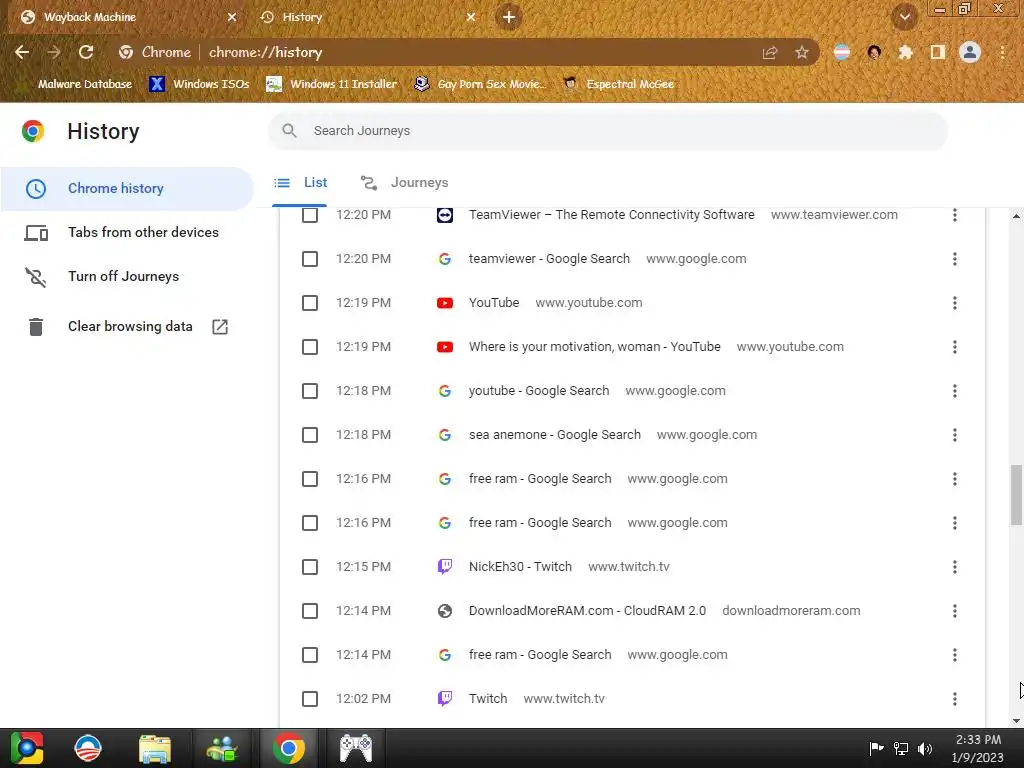The image size is (1024, 768).
Task: Click the Google favicon beside sea anemone
Action: 445,435
